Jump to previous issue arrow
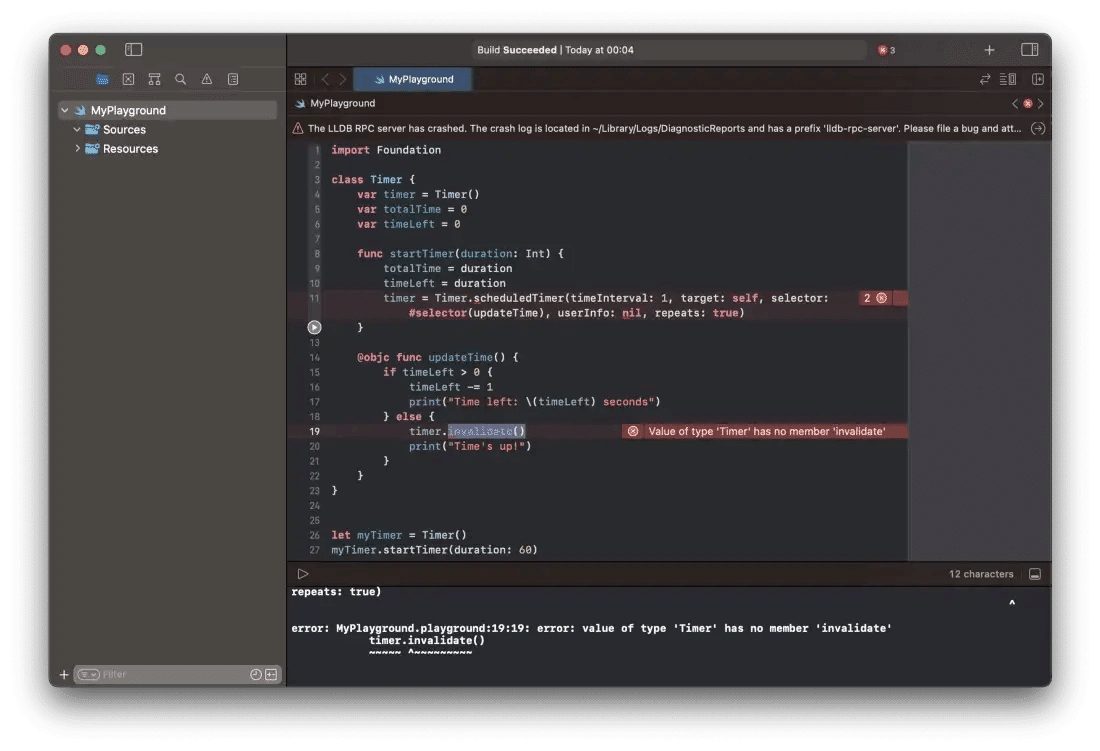The height and width of the screenshot is (751, 1100). [1014, 104]
